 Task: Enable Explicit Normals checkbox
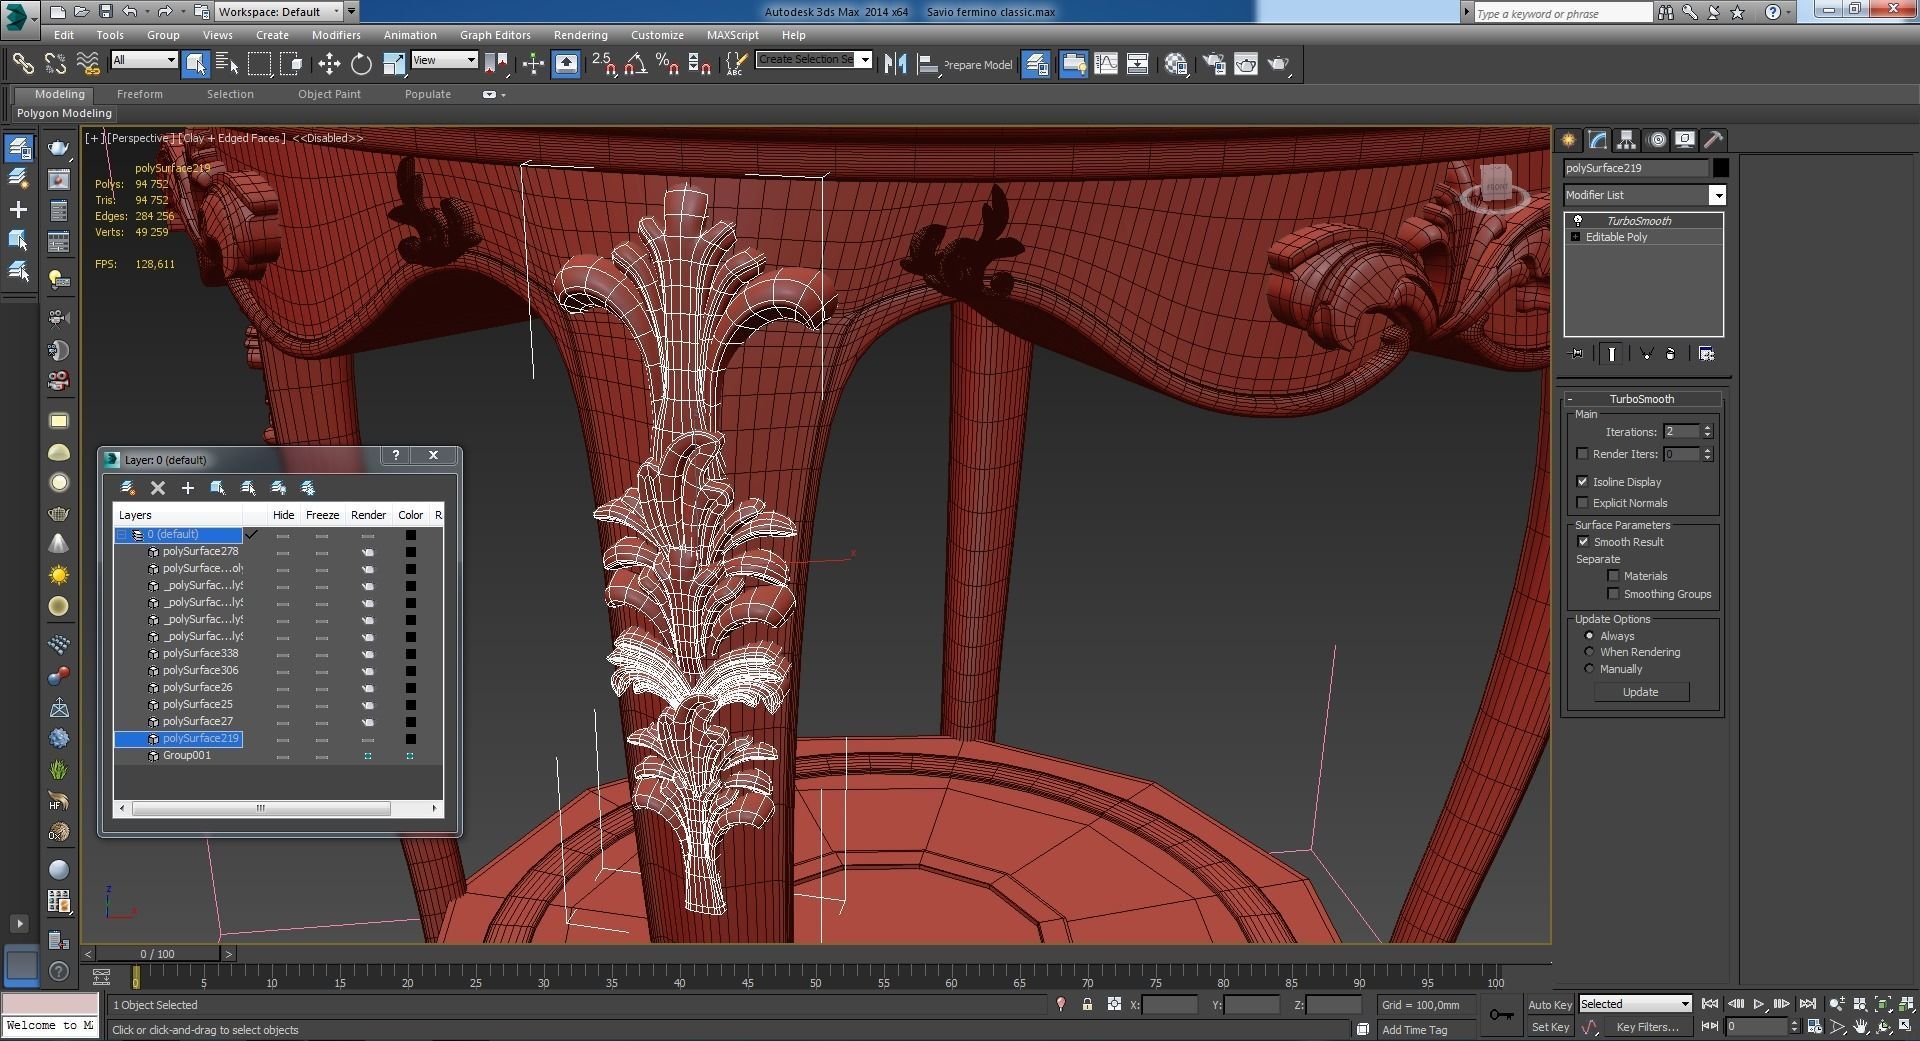click(x=1582, y=502)
